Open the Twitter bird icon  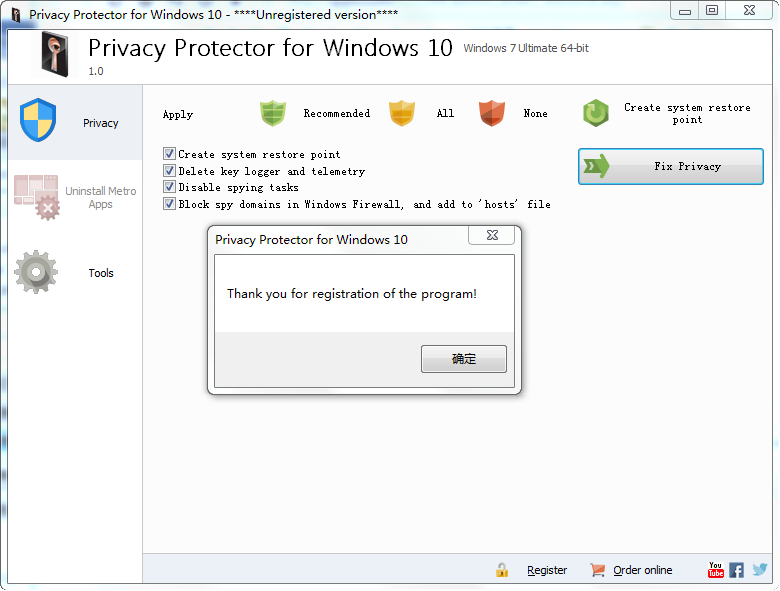click(760, 570)
